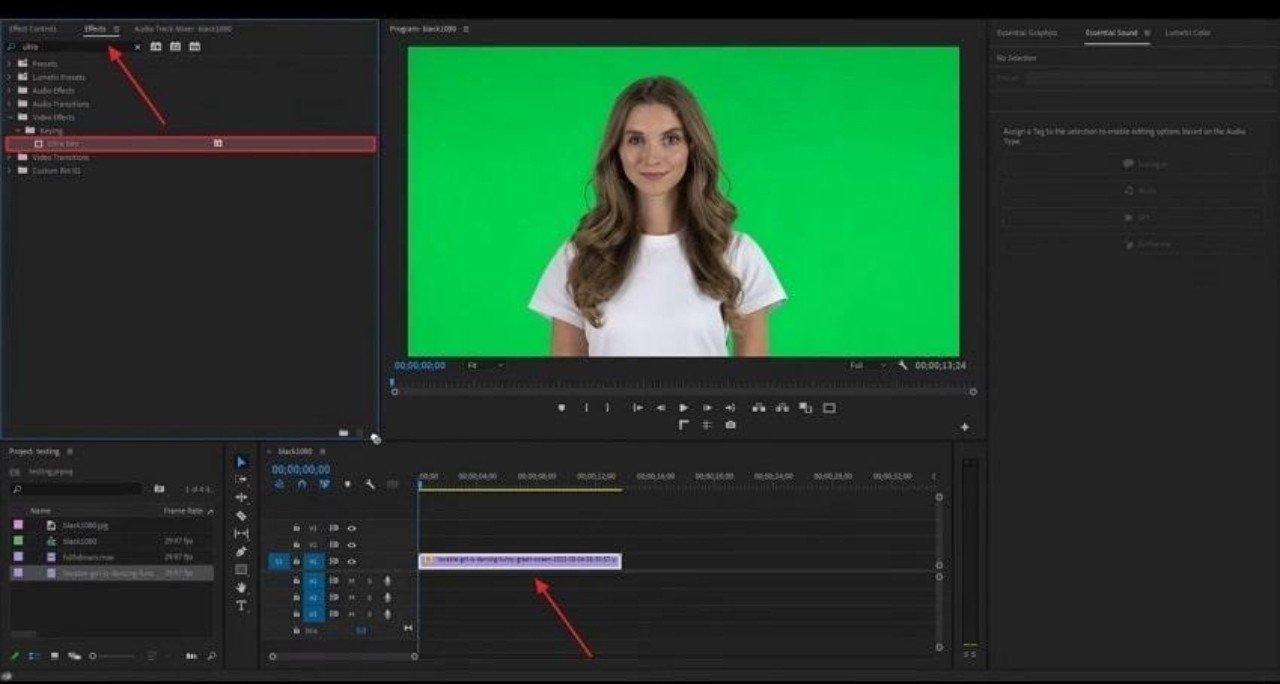Image resolution: width=1280 pixels, height=684 pixels.
Task: Expand the Lumetri Presets folder
Action: click(10, 77)
